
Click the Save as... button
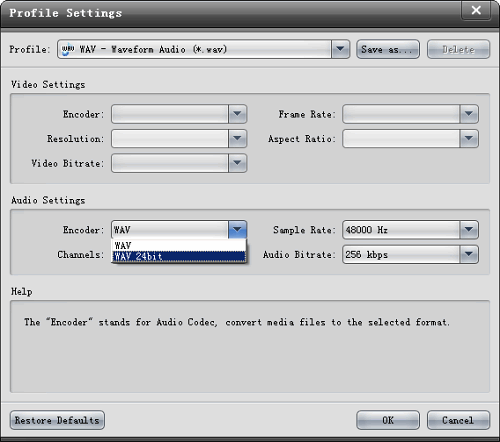388,49
